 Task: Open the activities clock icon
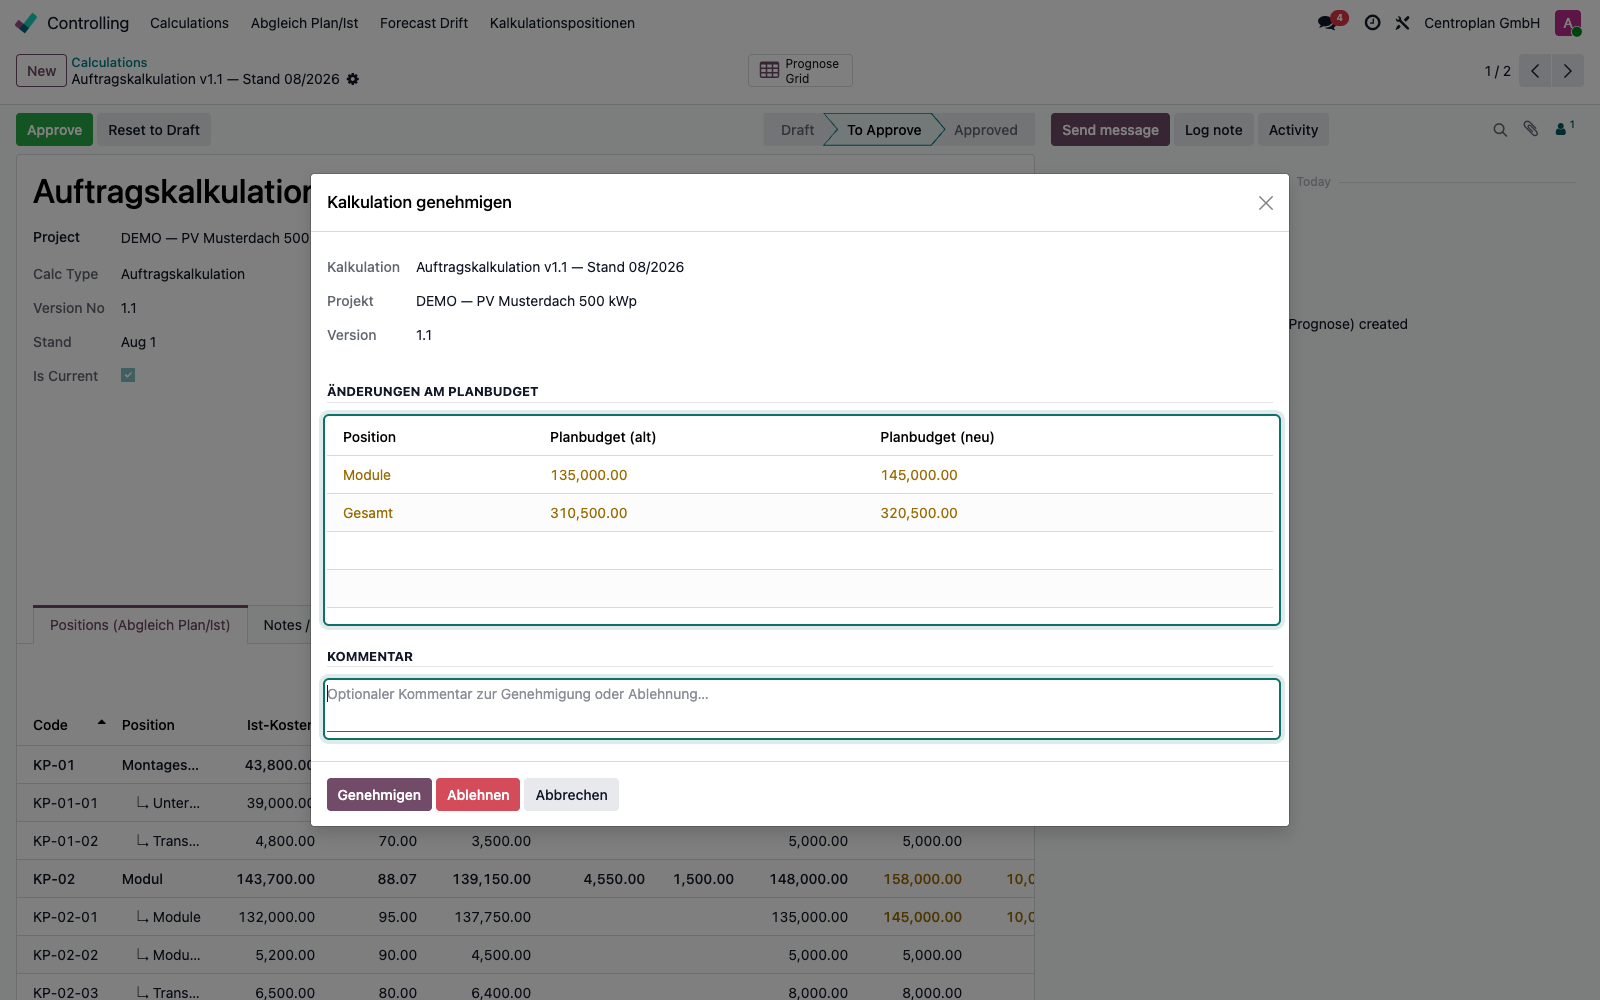coord(1372,23)
